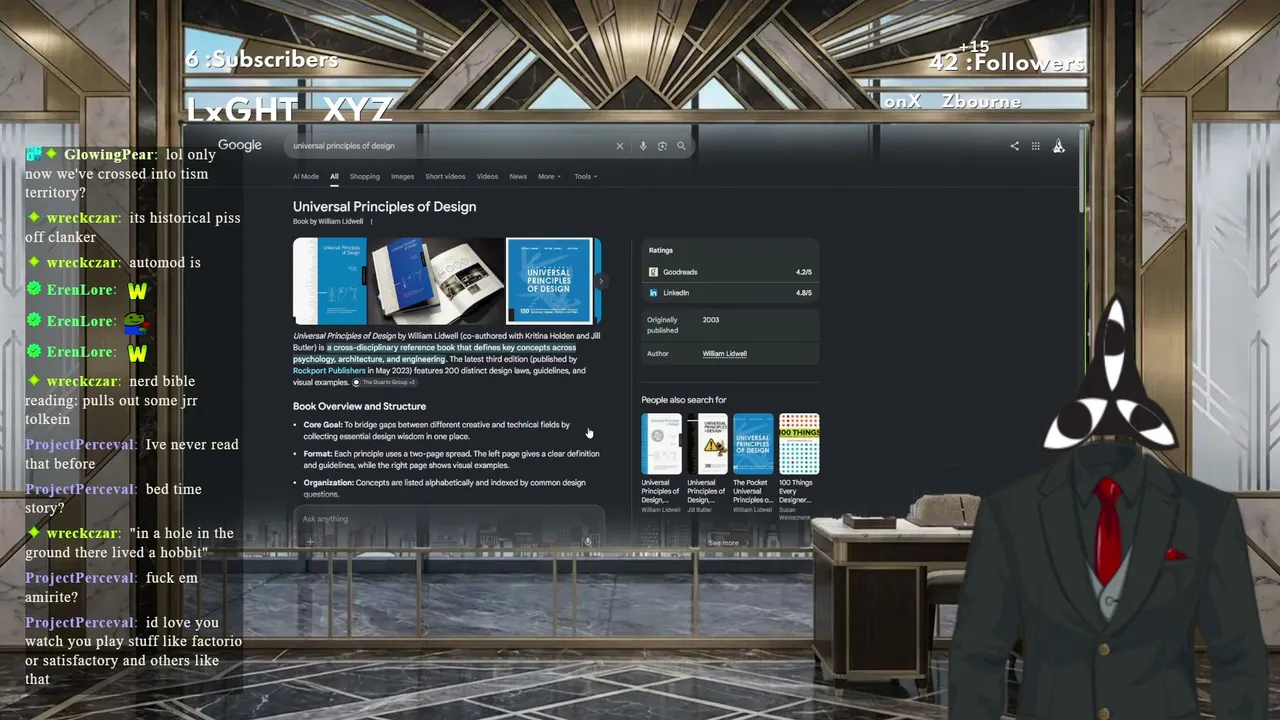Image resolution: width=1280 pixels, height=720 pixels.
Task: Click the 'Book Overview and Structure' heading
Action: tap(359, 406)
